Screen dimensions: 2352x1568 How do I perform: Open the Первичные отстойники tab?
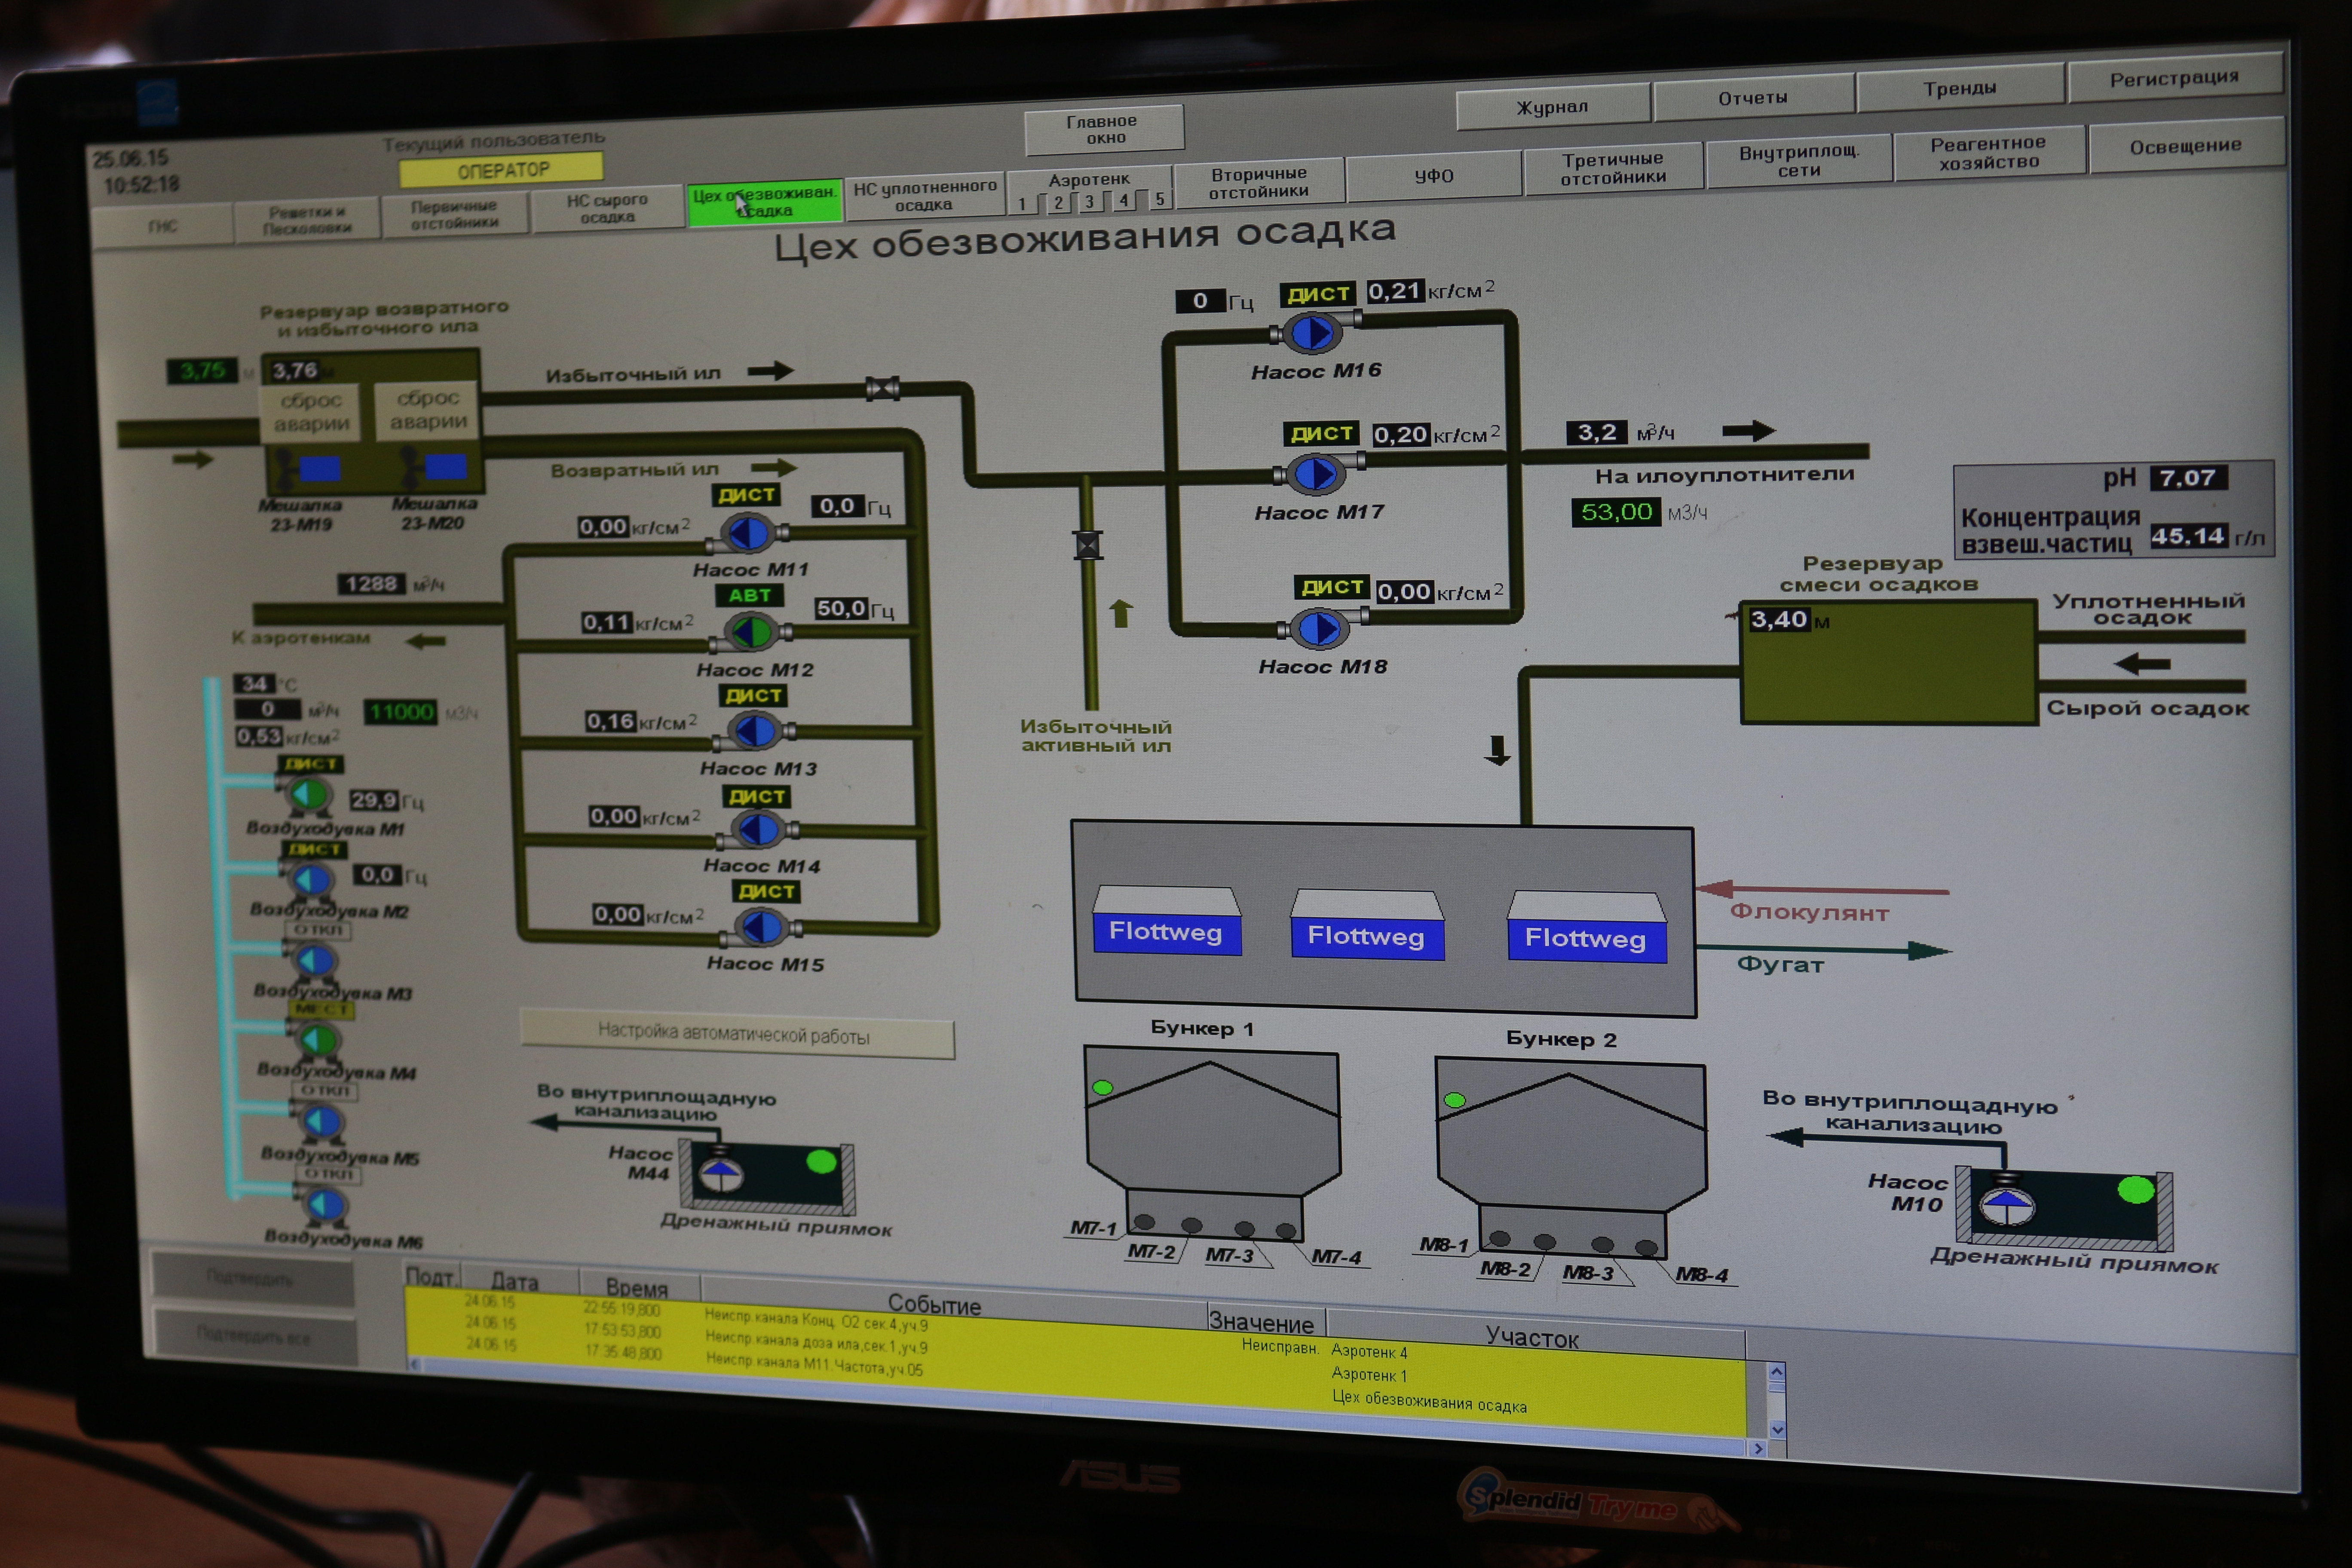[455, 214]
